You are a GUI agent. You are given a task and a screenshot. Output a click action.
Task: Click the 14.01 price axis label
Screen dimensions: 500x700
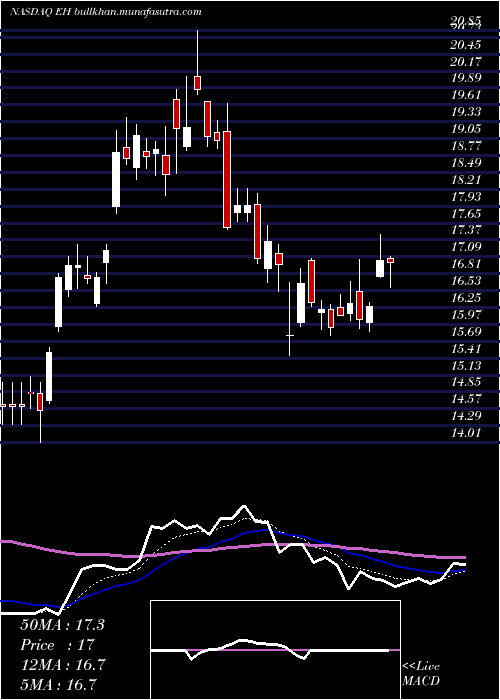[x=466, y=433]
